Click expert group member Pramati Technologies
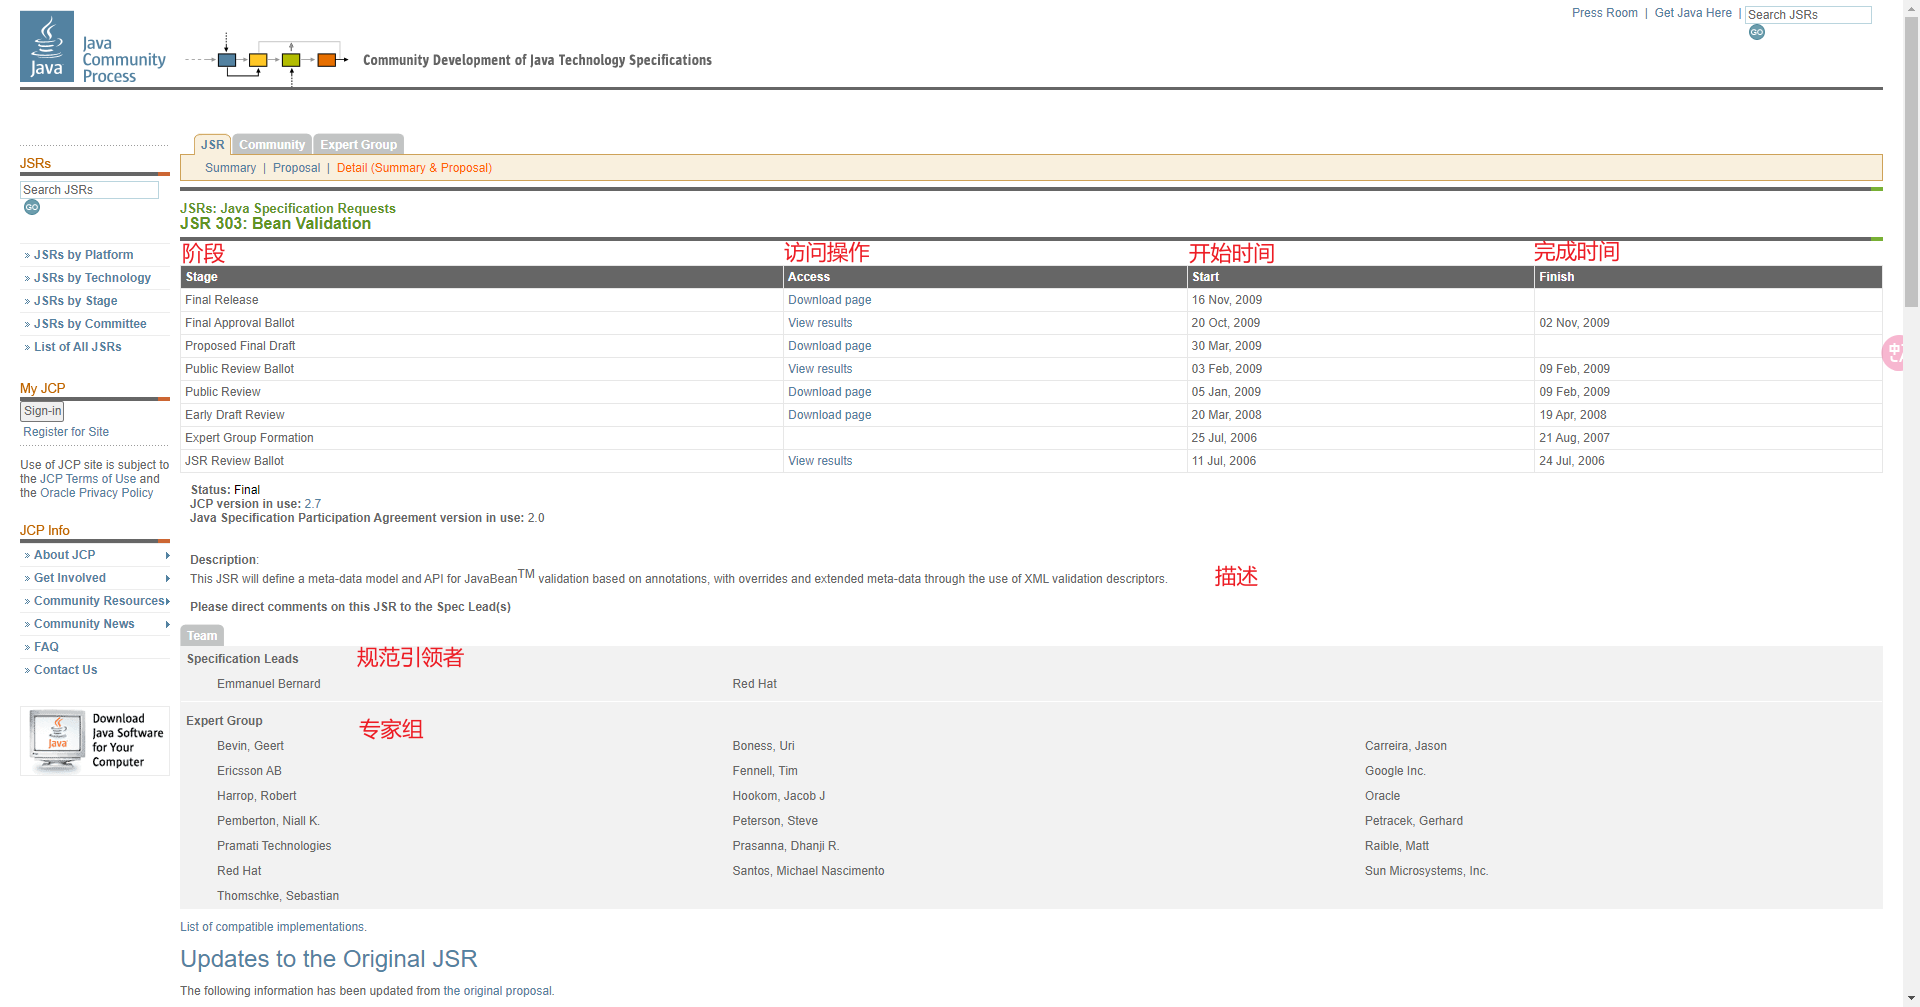Viewport: 1920px width, 1007px height. [274, 846]
